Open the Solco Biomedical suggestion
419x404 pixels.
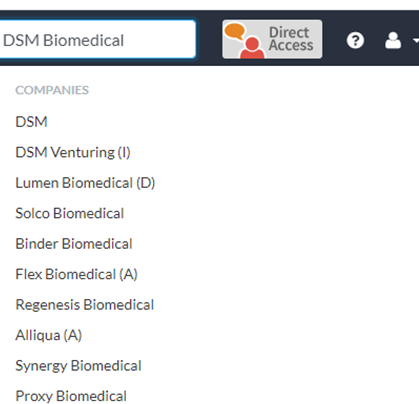tap(70, 213)
